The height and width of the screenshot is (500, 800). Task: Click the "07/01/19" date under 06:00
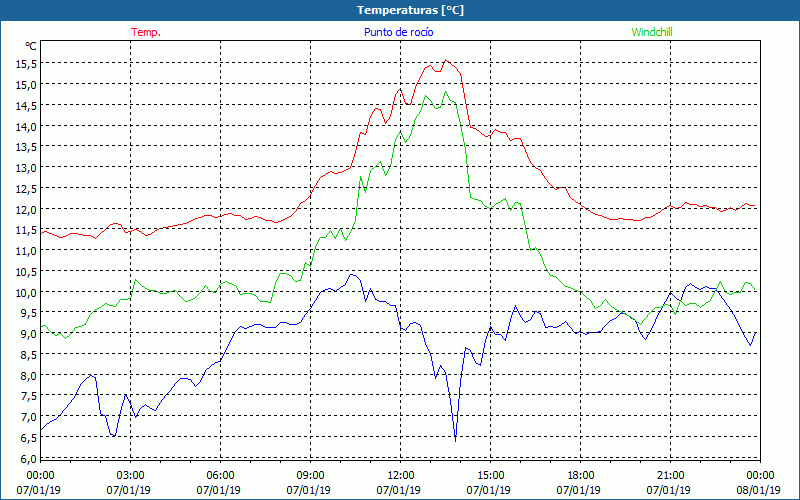[x=218, y=490]
